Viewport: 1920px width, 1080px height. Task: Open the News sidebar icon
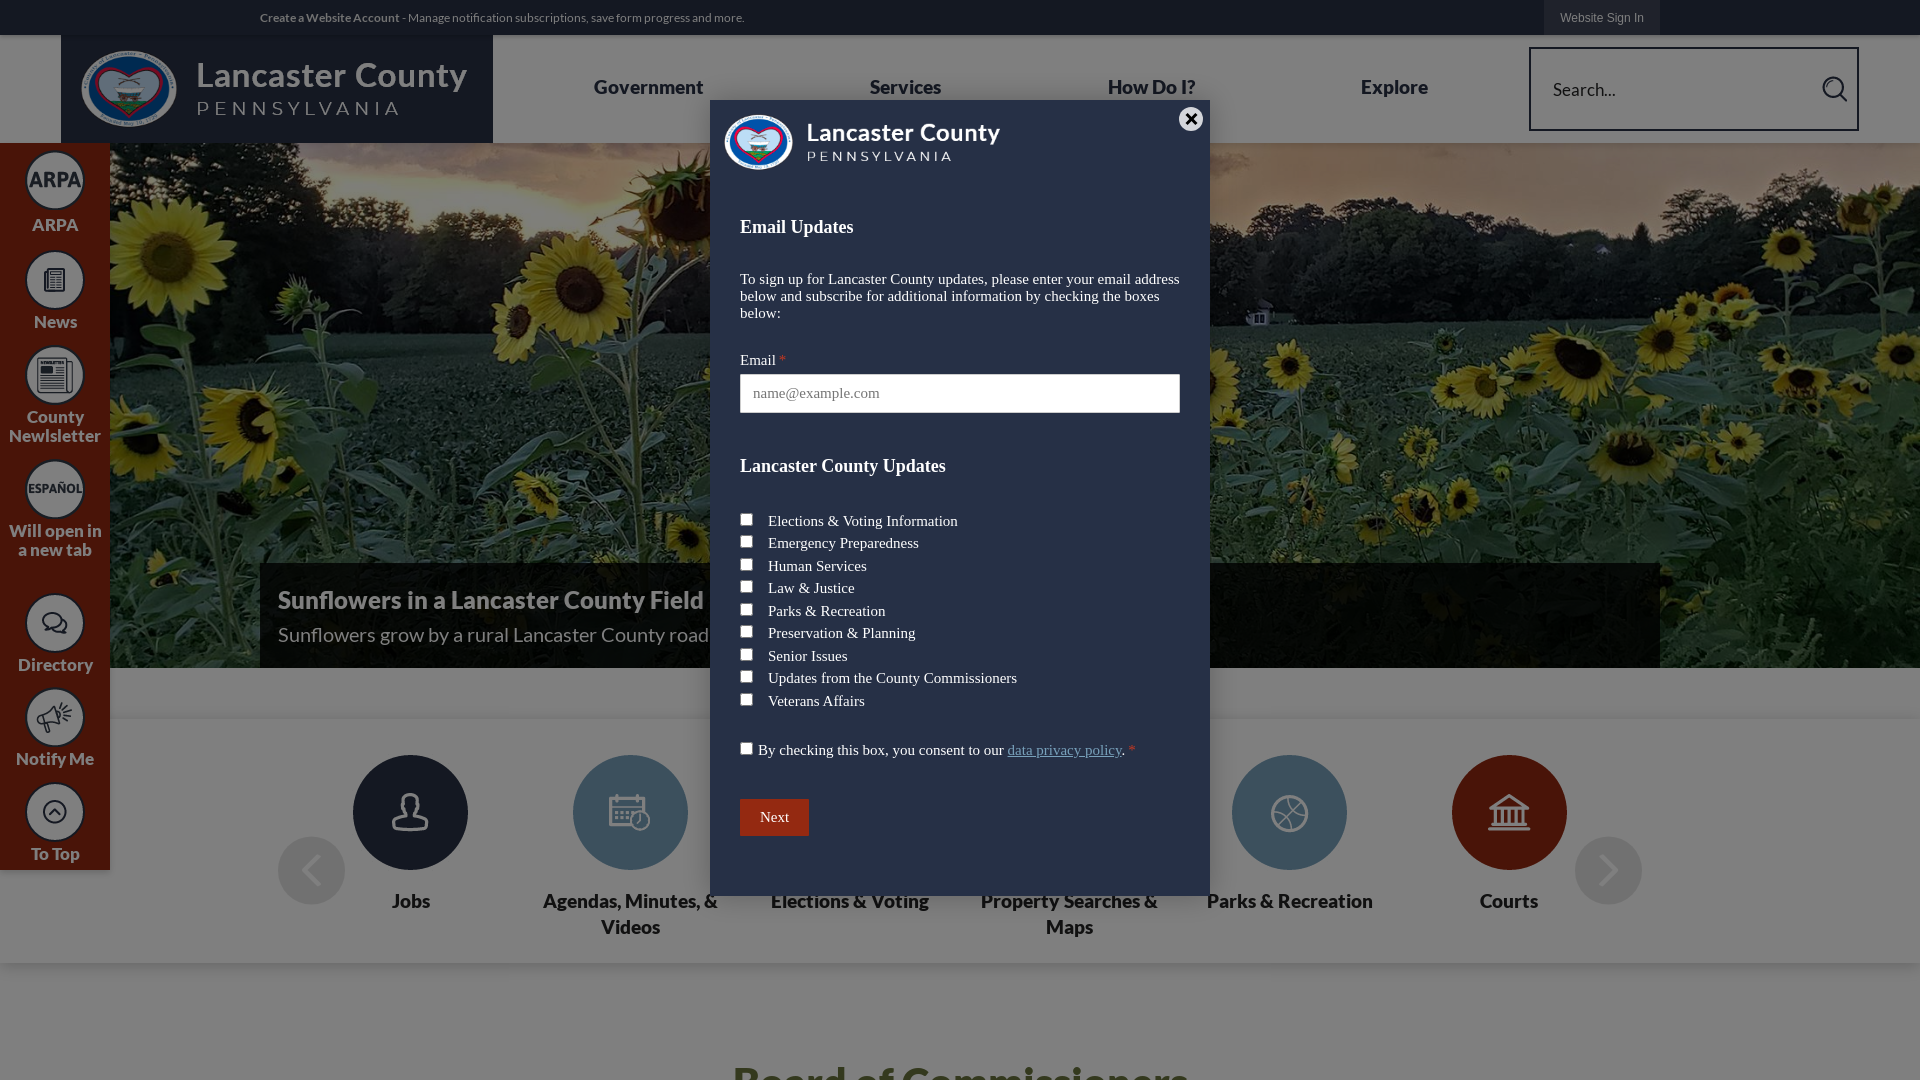pyautogui.click(x=55, y=280)
